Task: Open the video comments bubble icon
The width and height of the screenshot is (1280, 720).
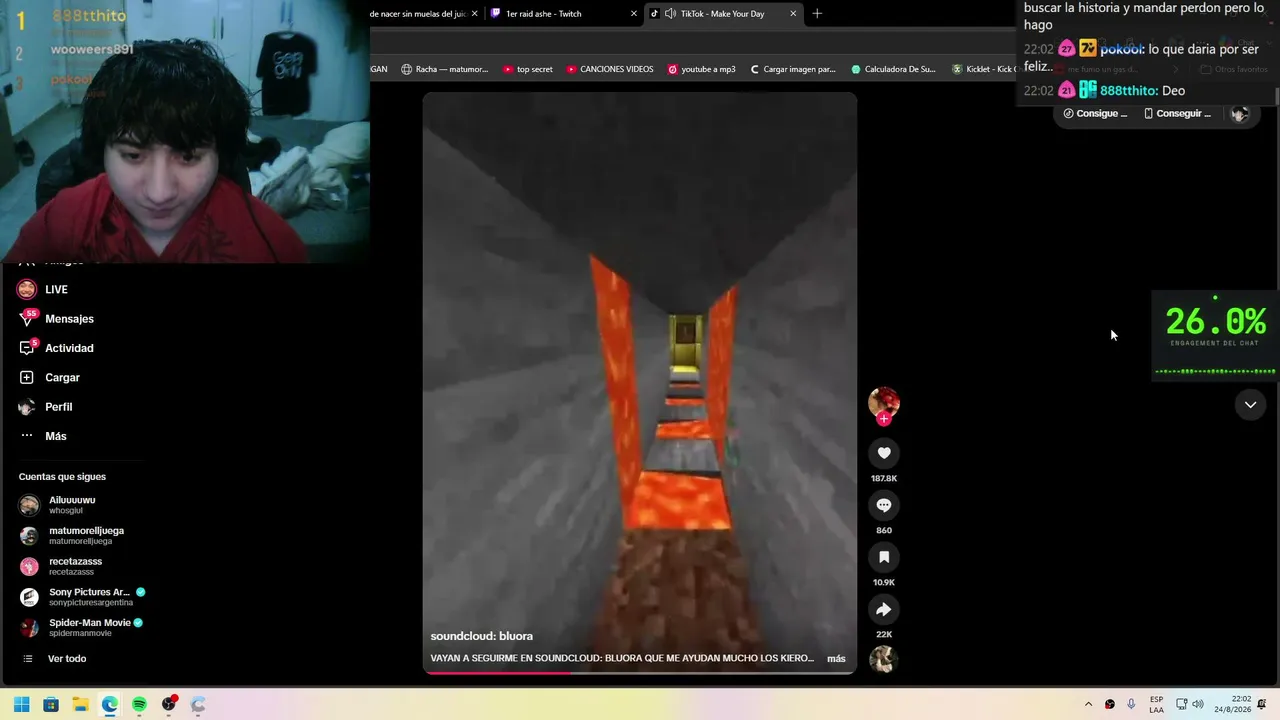Action: tap(884, 505)
